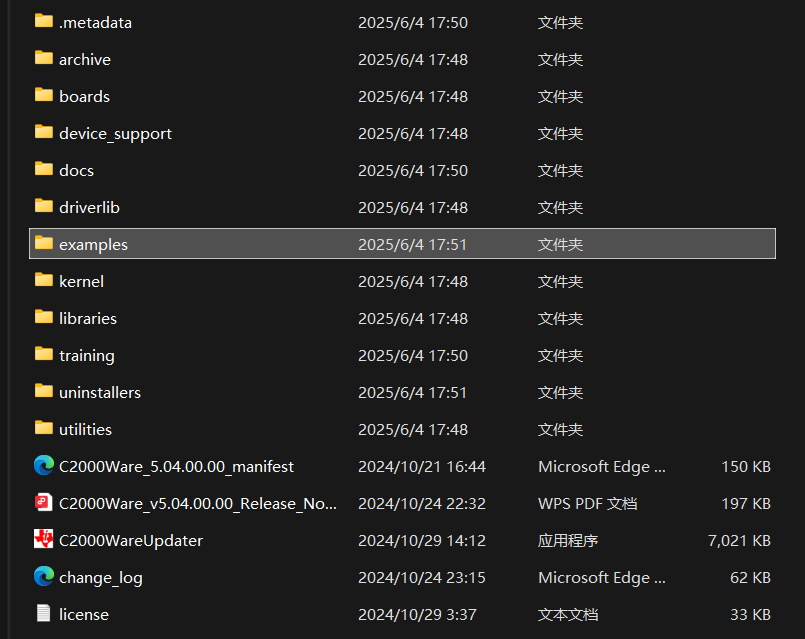The image size is (805, 639).
Task: Click the training folder icon
Action: click(44, 354)
